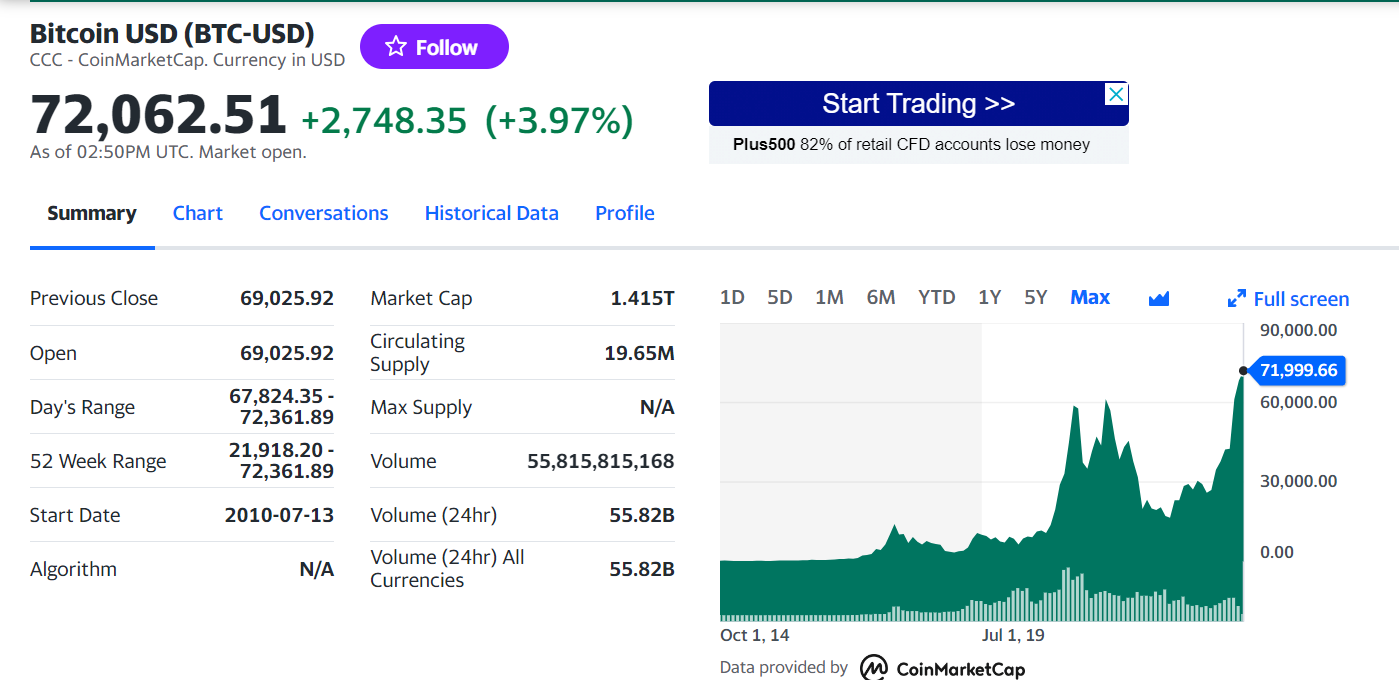The image size is (1399, 680).
Task: Click the CoinMarketCap logo
Action: pos(942,668)
